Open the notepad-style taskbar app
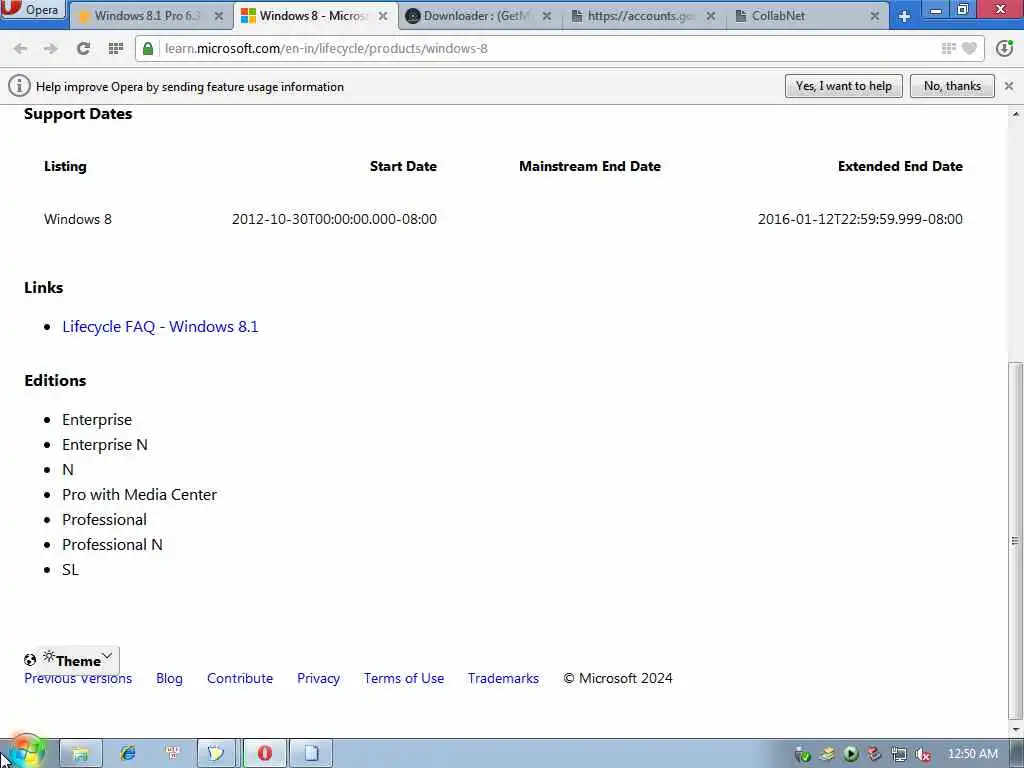The width and height of the screenshot is (1024, 768). [216, 754]
